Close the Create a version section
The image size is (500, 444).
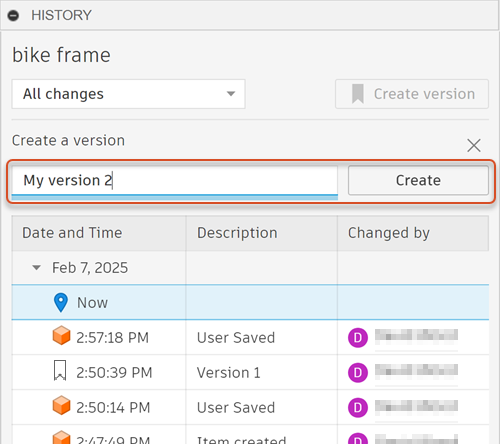point(474,145)
